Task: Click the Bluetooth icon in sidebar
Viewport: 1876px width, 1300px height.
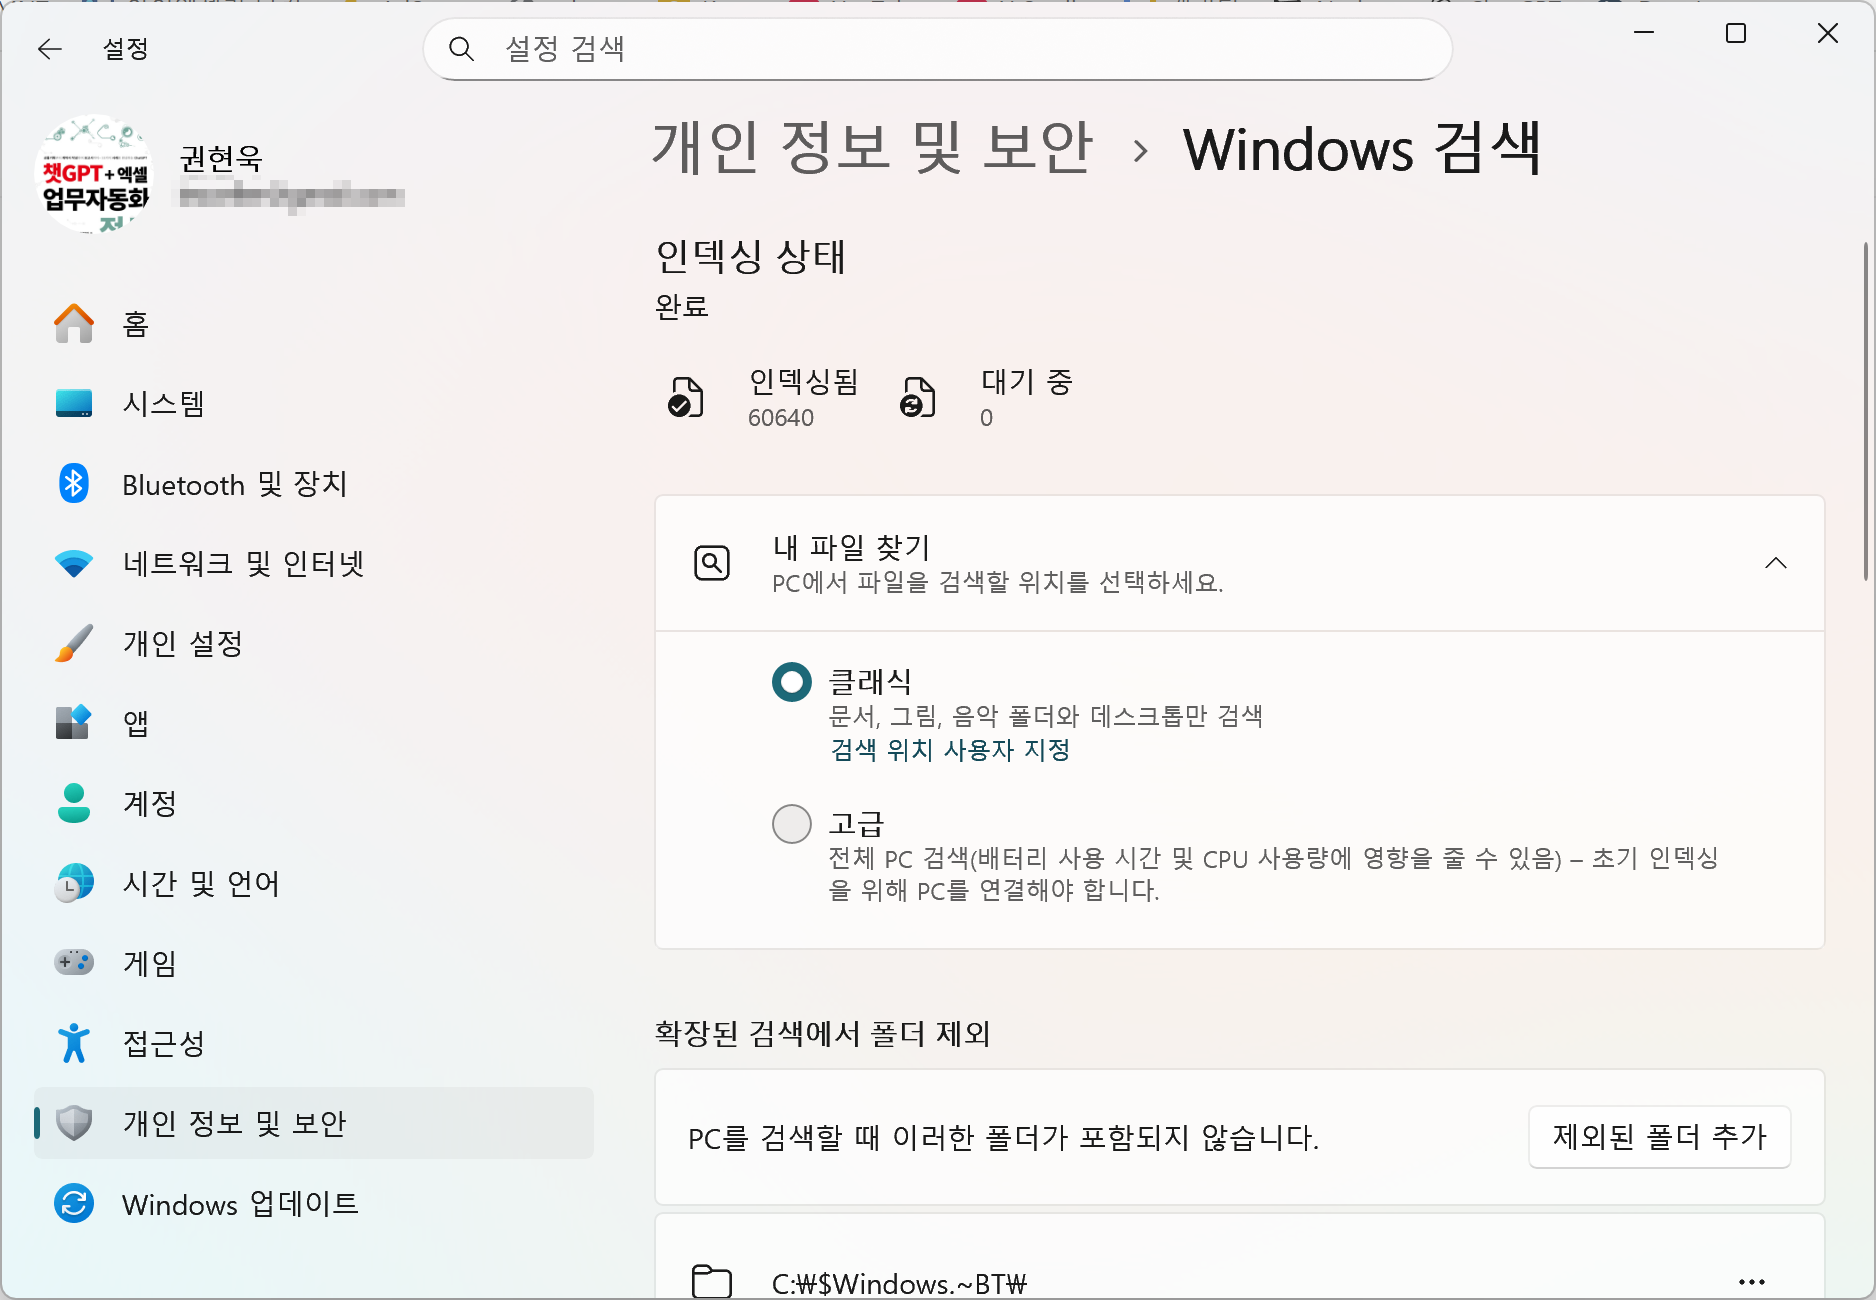Action: (74, 484)
